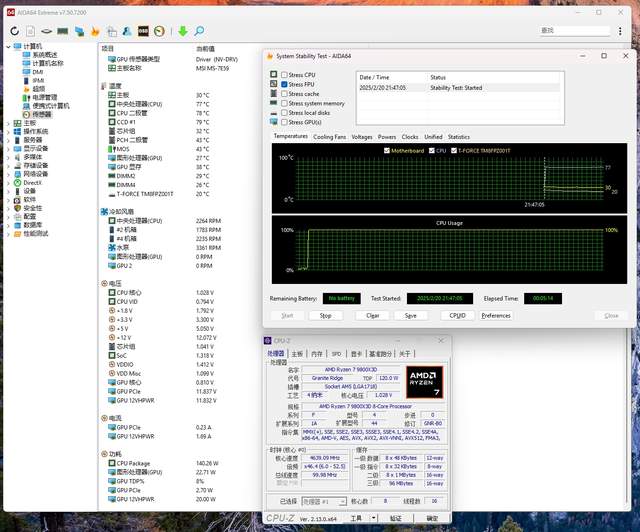Enable the Stress cache checkbox

pyautogui.click(x=284, y=94)
